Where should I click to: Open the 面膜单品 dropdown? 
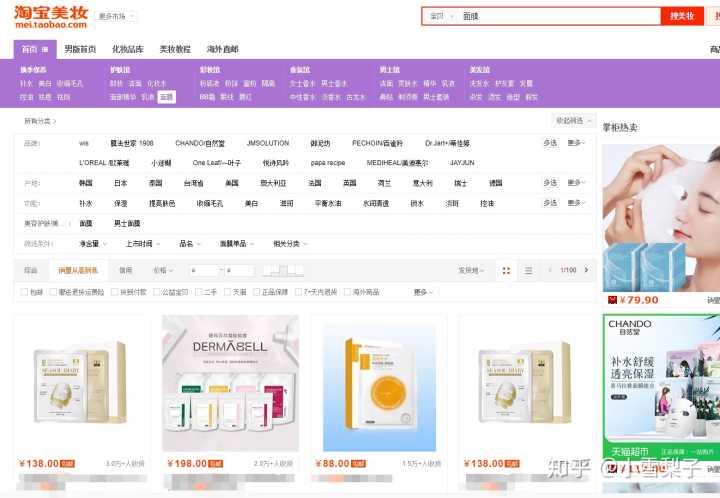point(236,244)
